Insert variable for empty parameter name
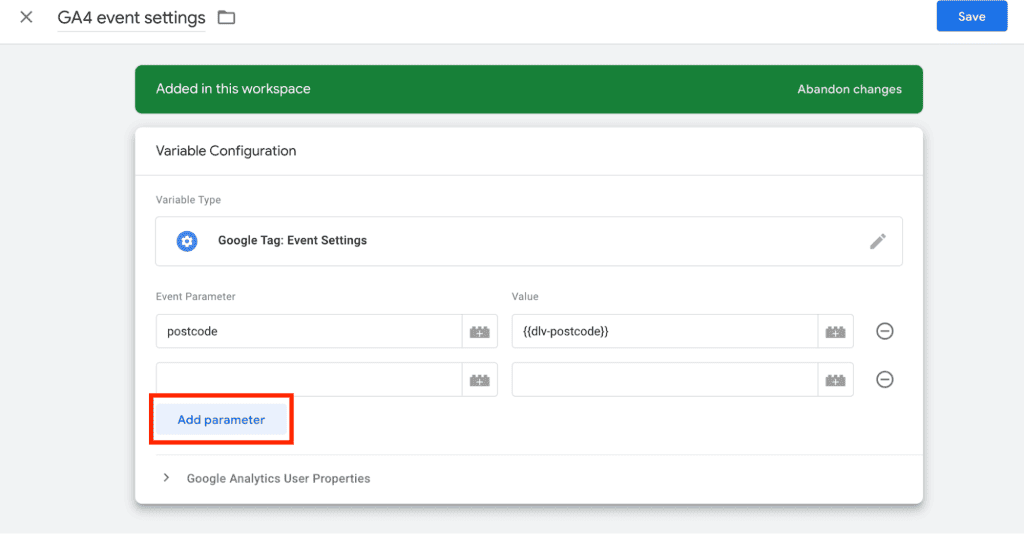1024x534 pixels. coord(479,380)
